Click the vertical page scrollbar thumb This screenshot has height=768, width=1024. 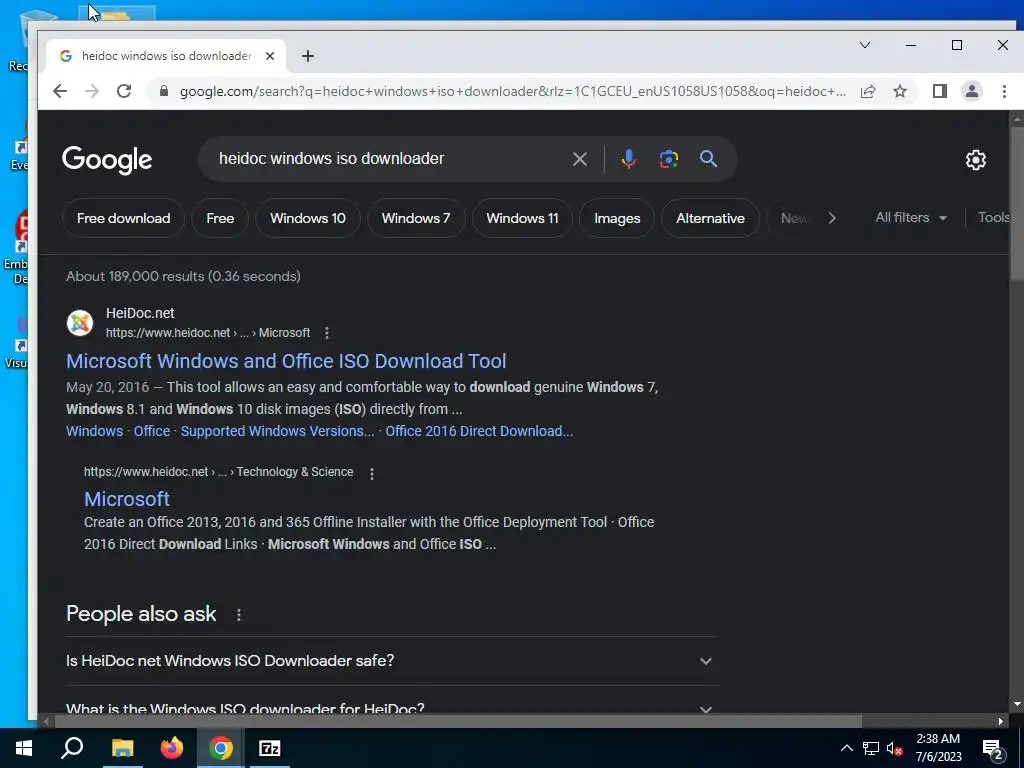pyautogui.click(x=1016, y=204)
